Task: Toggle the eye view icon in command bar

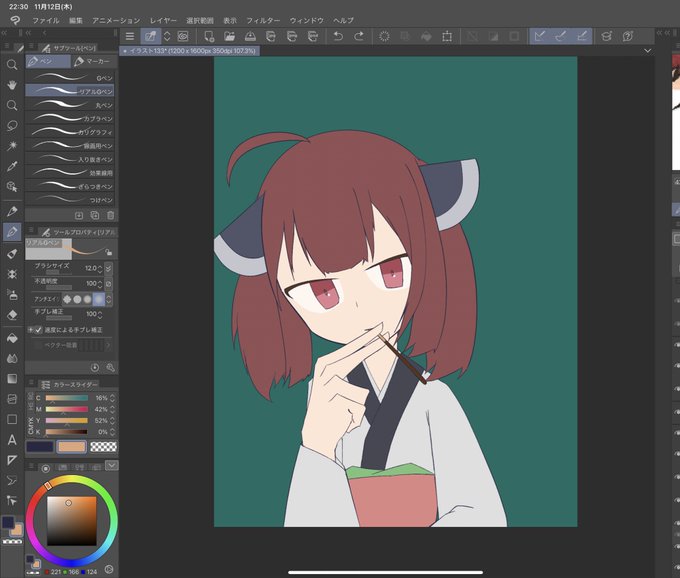Action: pyautogui.click(x=183, y=36)
